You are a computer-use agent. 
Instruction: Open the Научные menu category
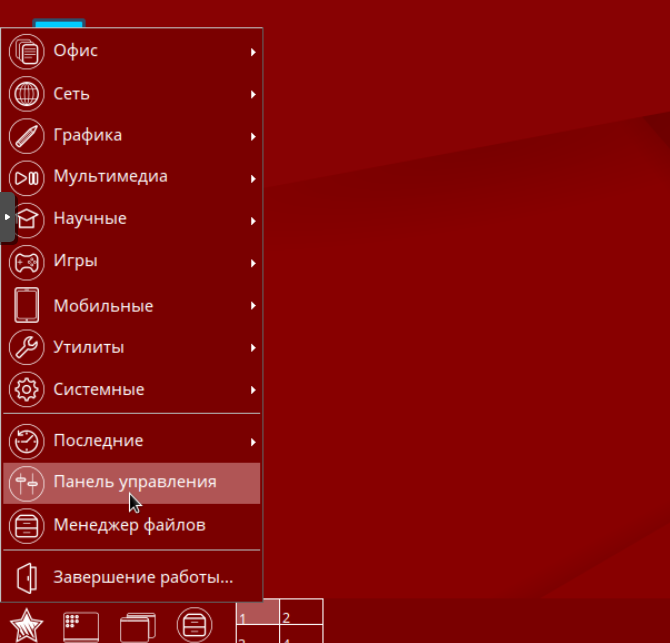coord(90,218)
